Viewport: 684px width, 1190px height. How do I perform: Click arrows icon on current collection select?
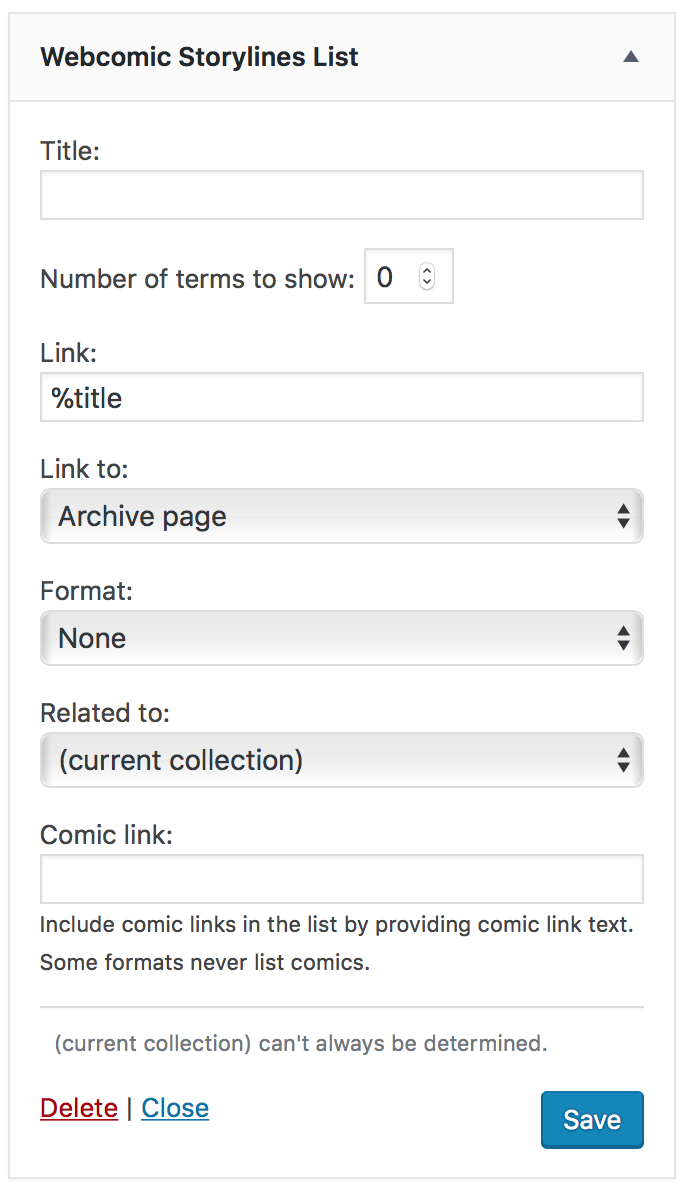623,760
